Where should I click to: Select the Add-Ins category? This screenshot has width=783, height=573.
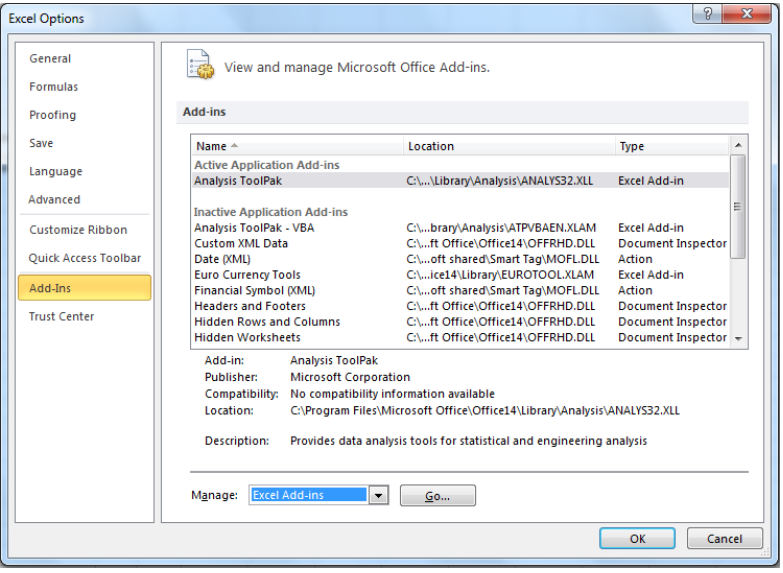(84, 288)
